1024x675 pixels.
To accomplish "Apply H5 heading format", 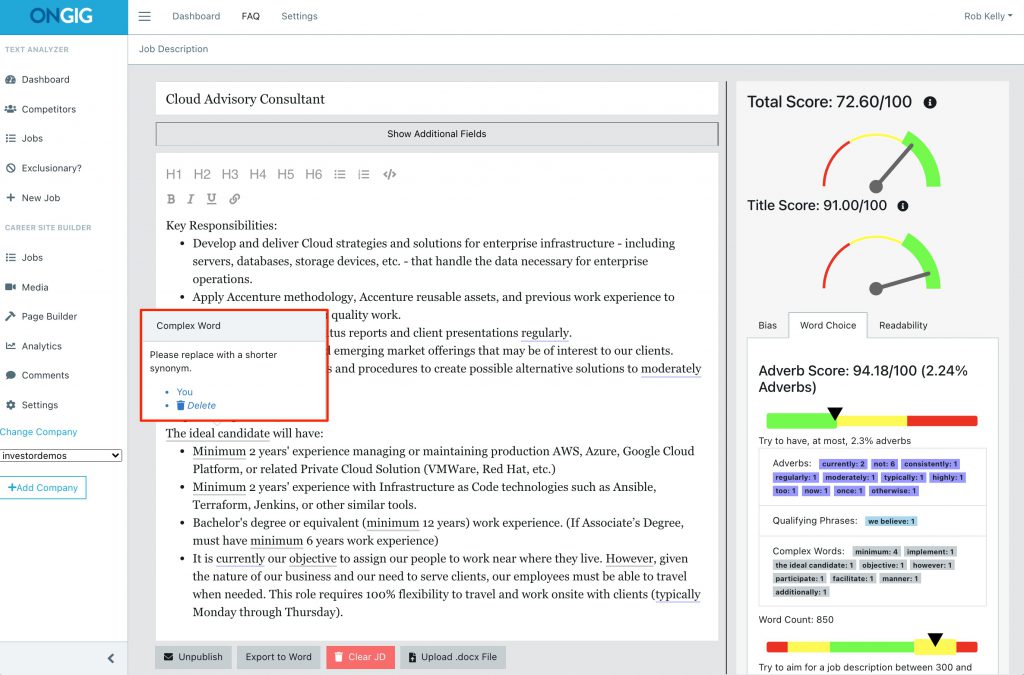I will pyautogui.click(x=285, y=174).
